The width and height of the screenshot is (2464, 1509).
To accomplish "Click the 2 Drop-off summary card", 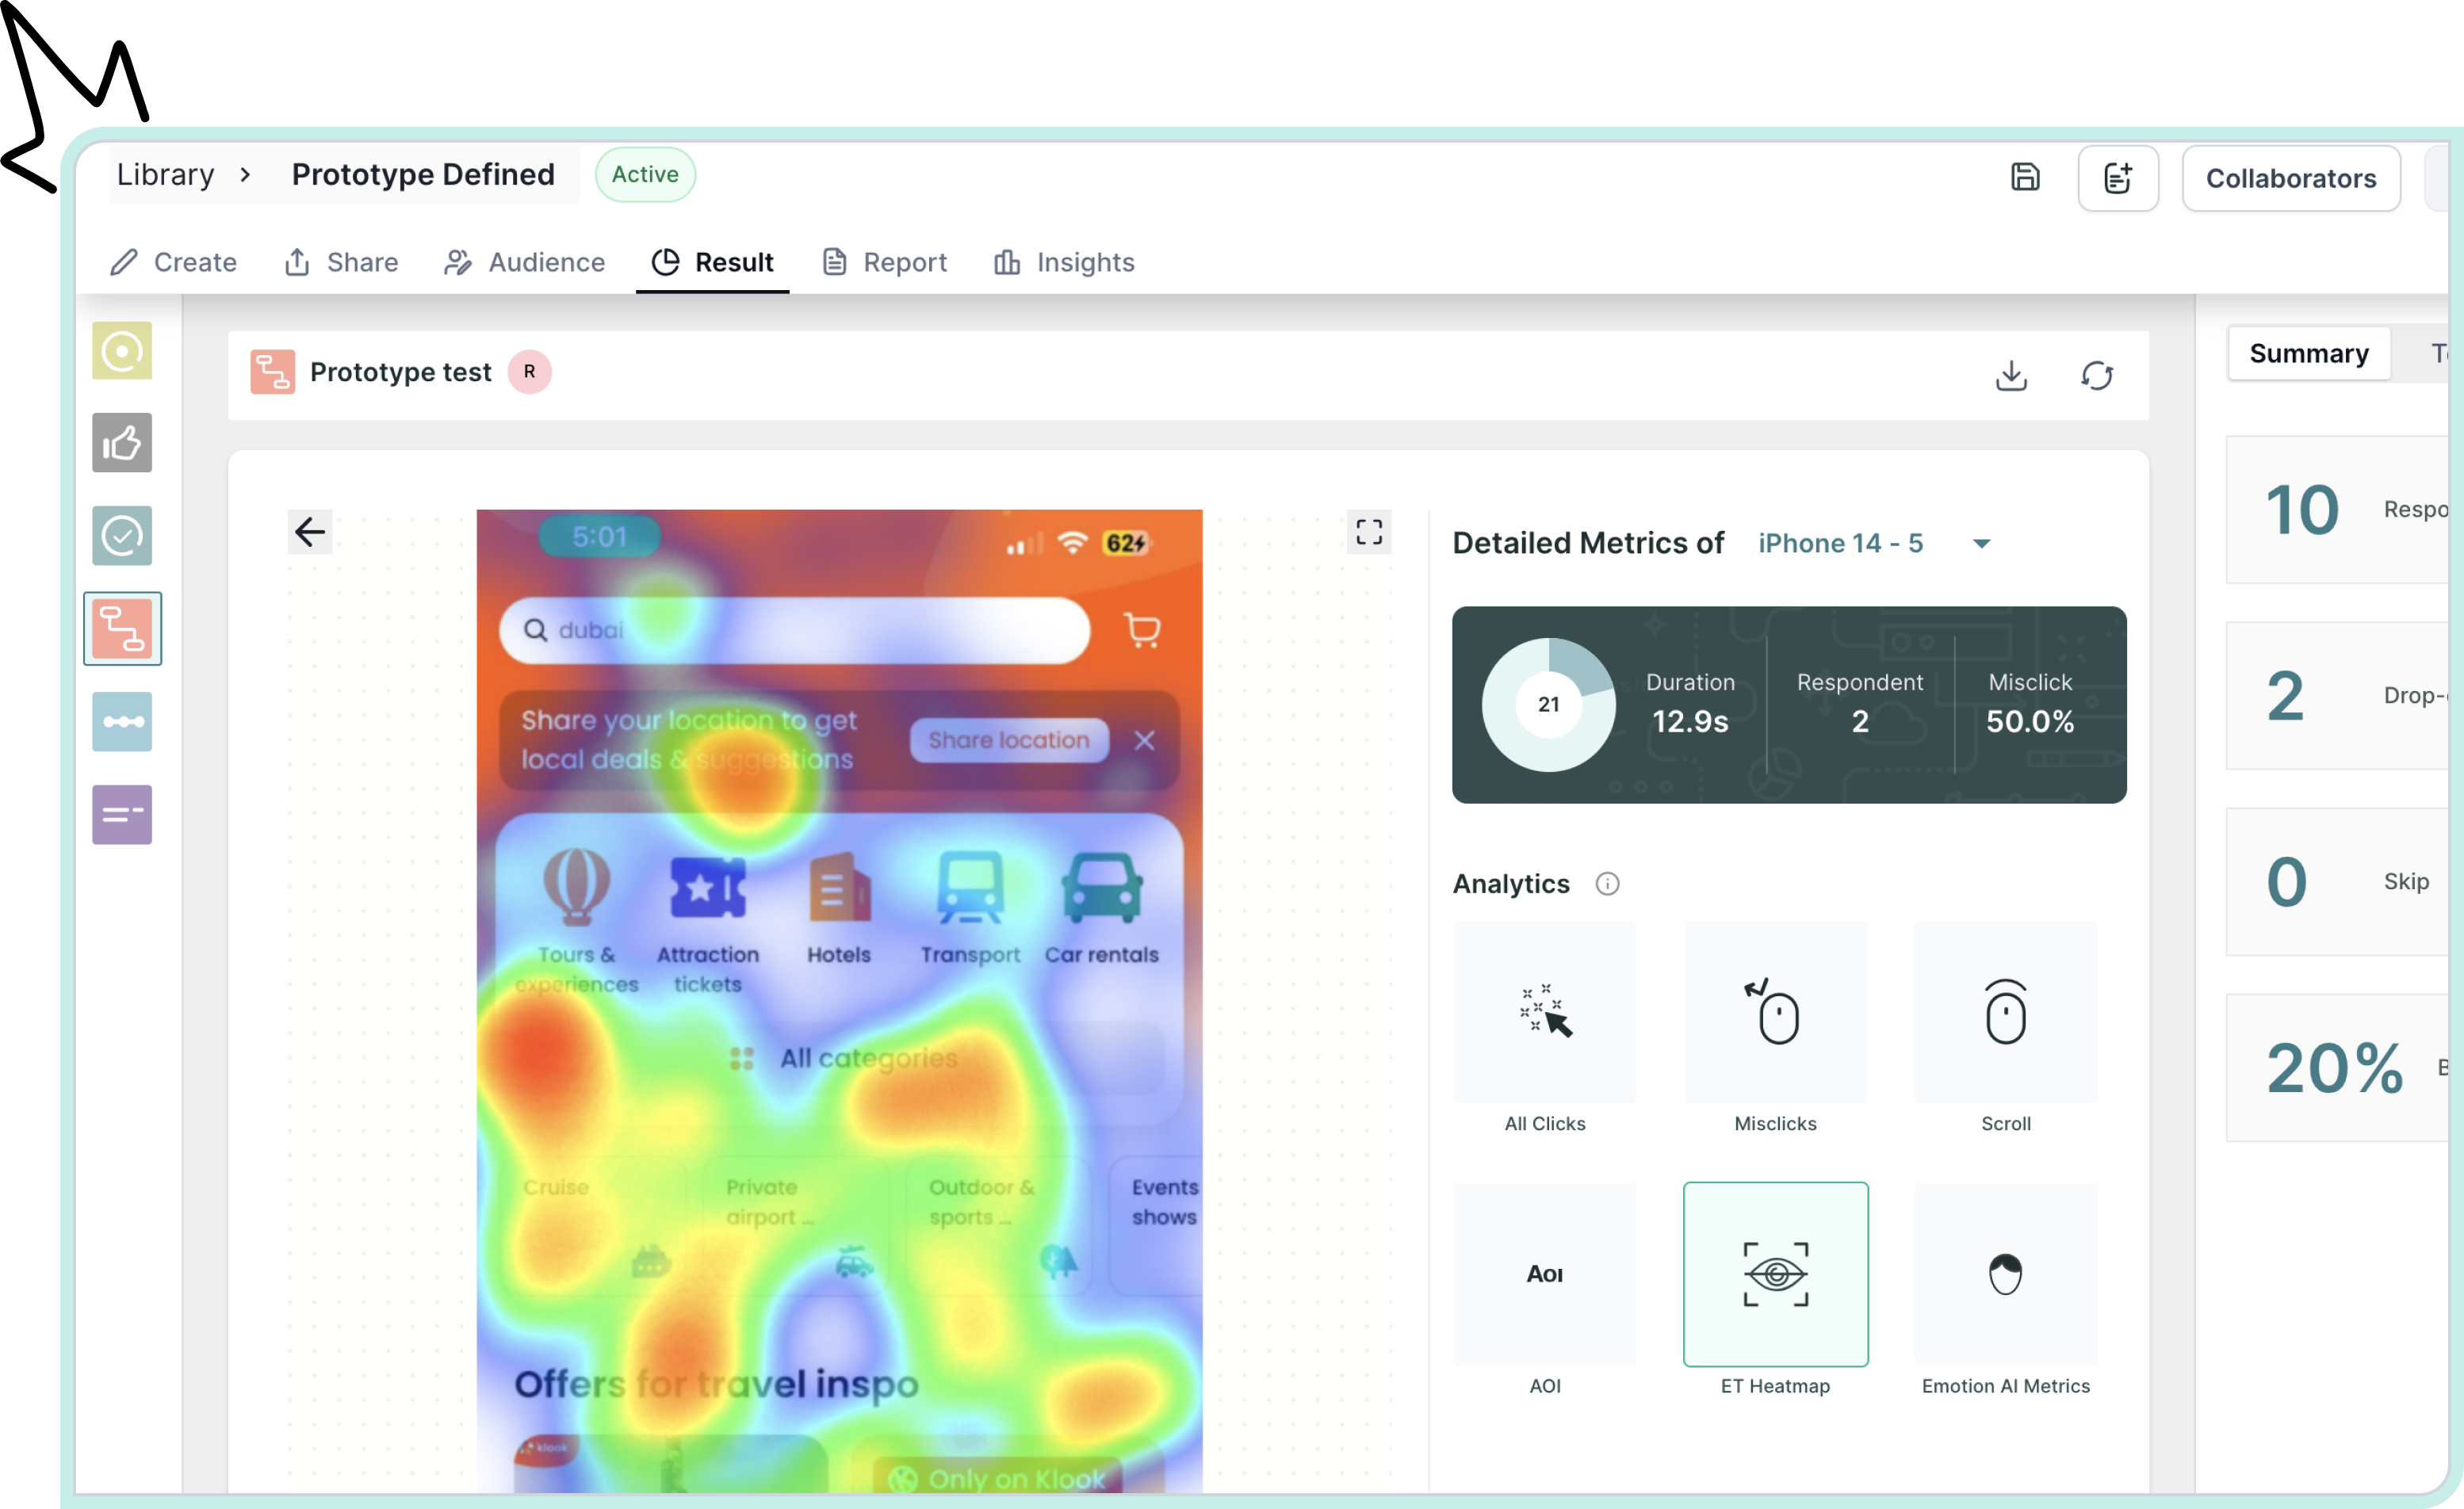I will pyautogui.click(x=2338, y=695).
